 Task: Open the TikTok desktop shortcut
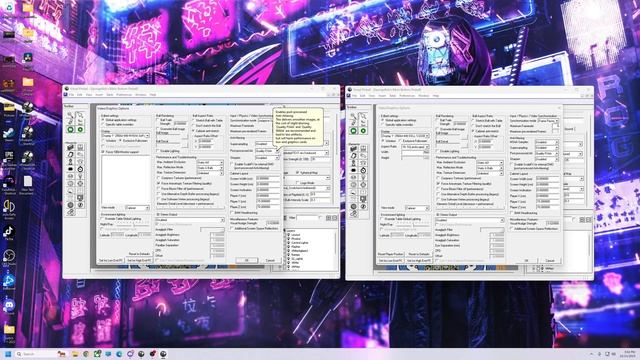(9, 232)
